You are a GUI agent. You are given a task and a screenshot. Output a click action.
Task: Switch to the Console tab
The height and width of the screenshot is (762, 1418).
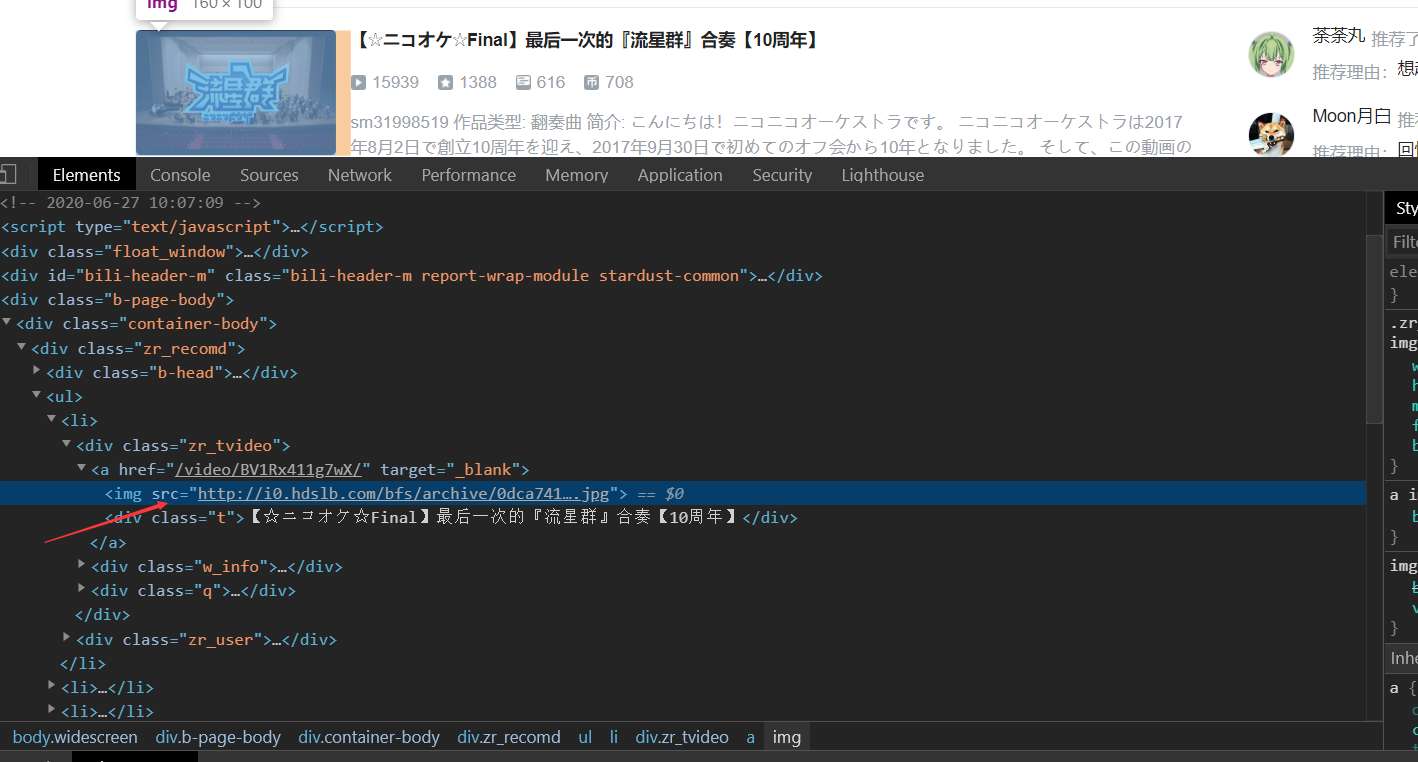tap(180, 175)
